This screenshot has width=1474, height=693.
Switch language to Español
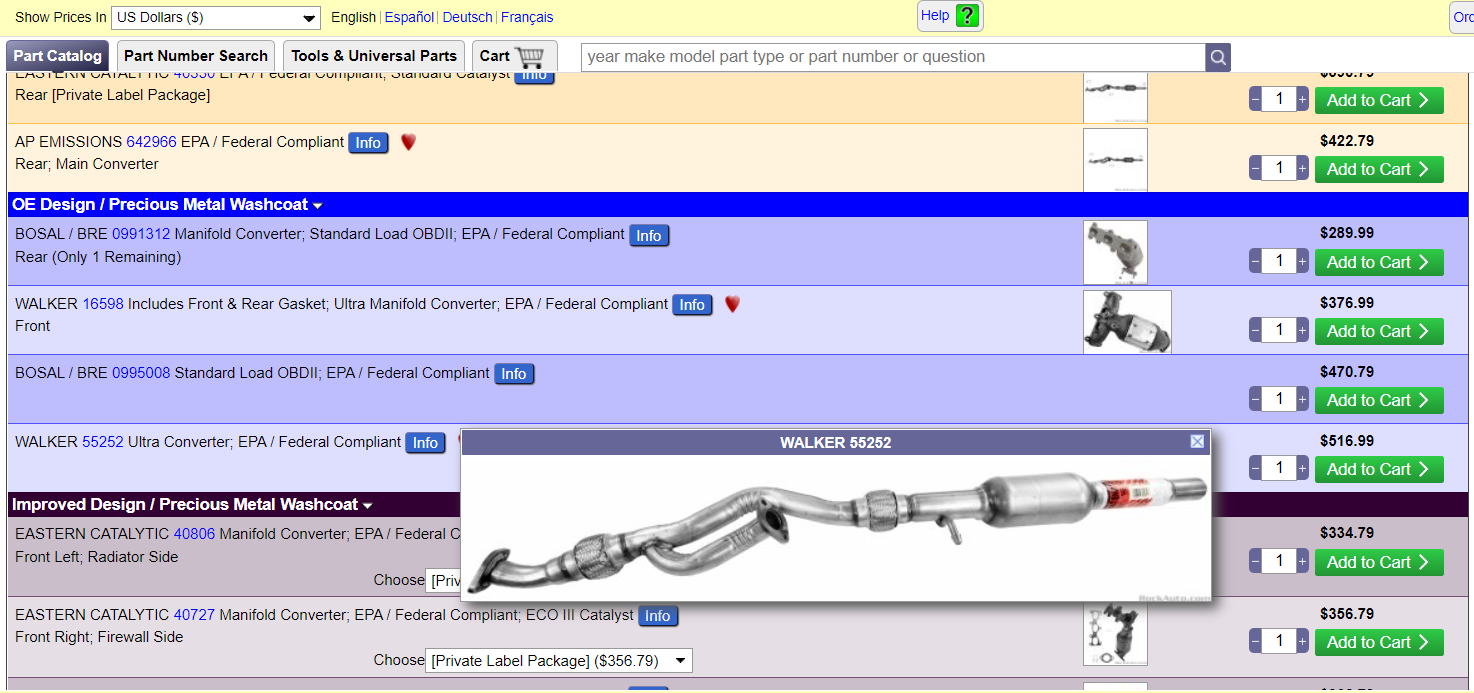(x=409, y=17)
